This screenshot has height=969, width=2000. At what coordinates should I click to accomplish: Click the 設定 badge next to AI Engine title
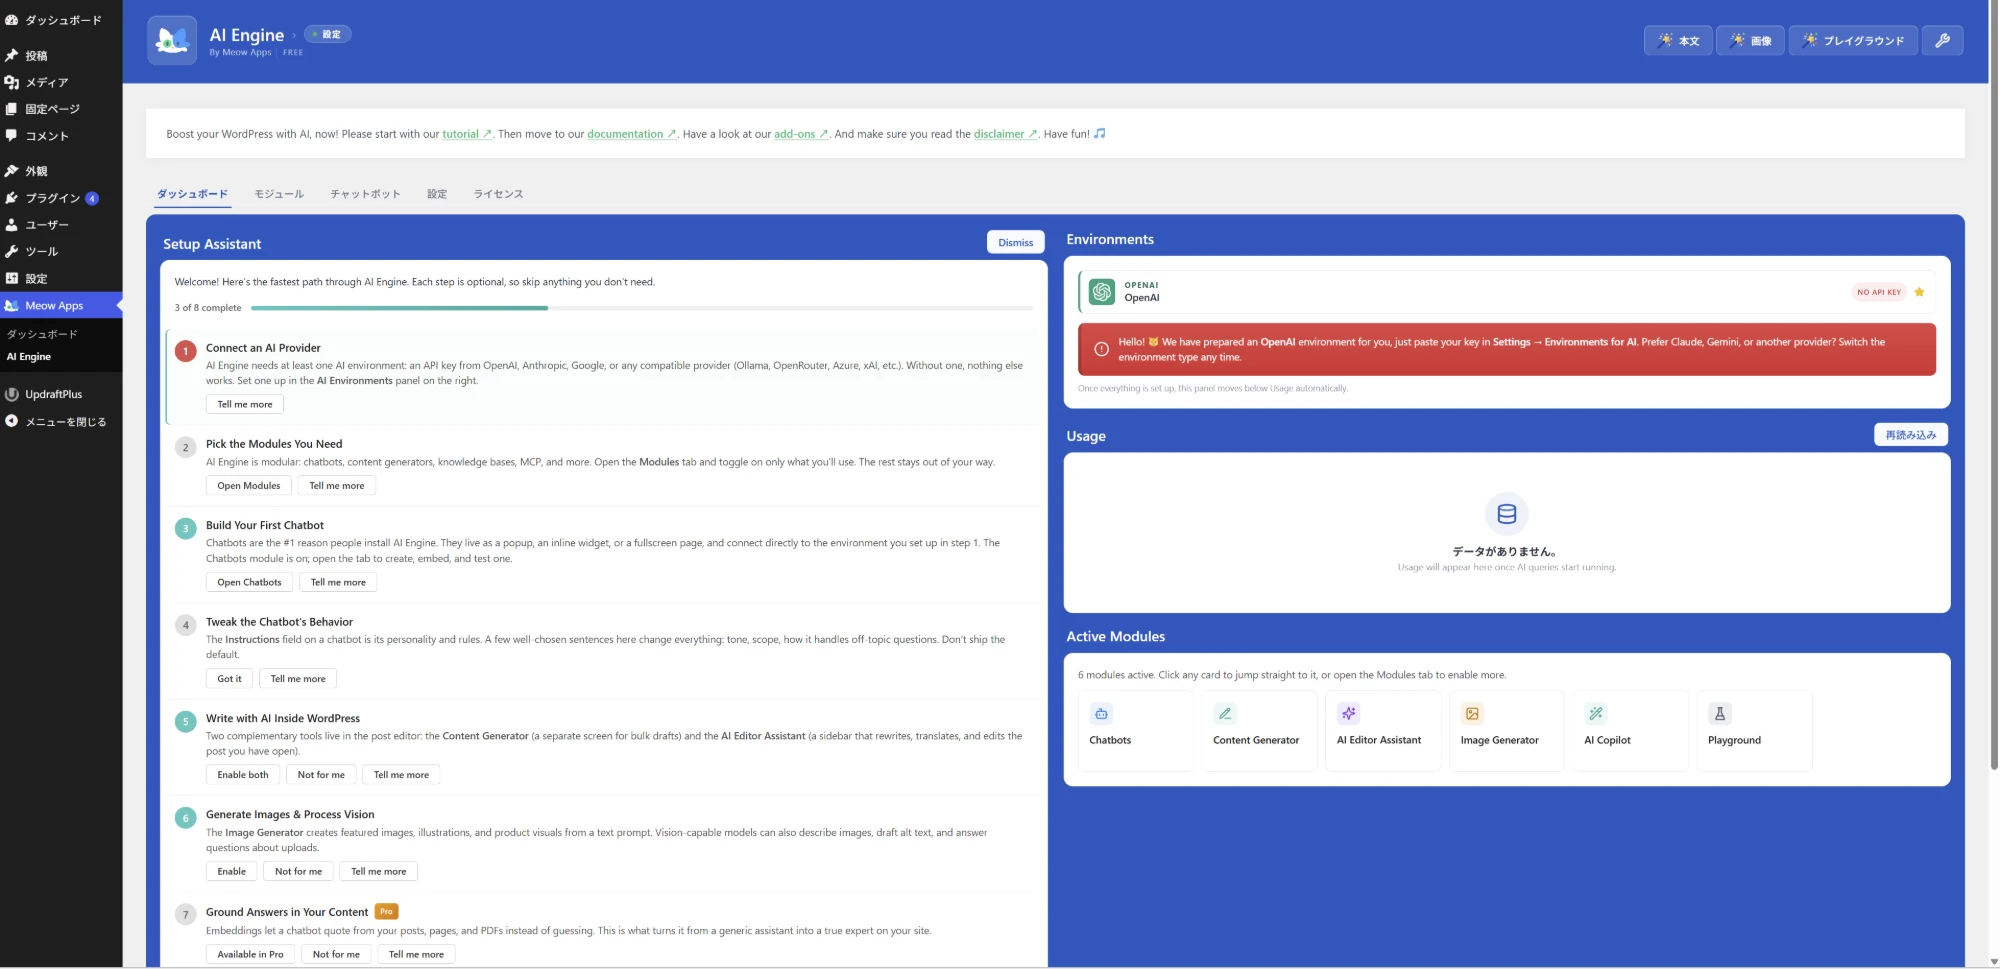tap(328, 34)
